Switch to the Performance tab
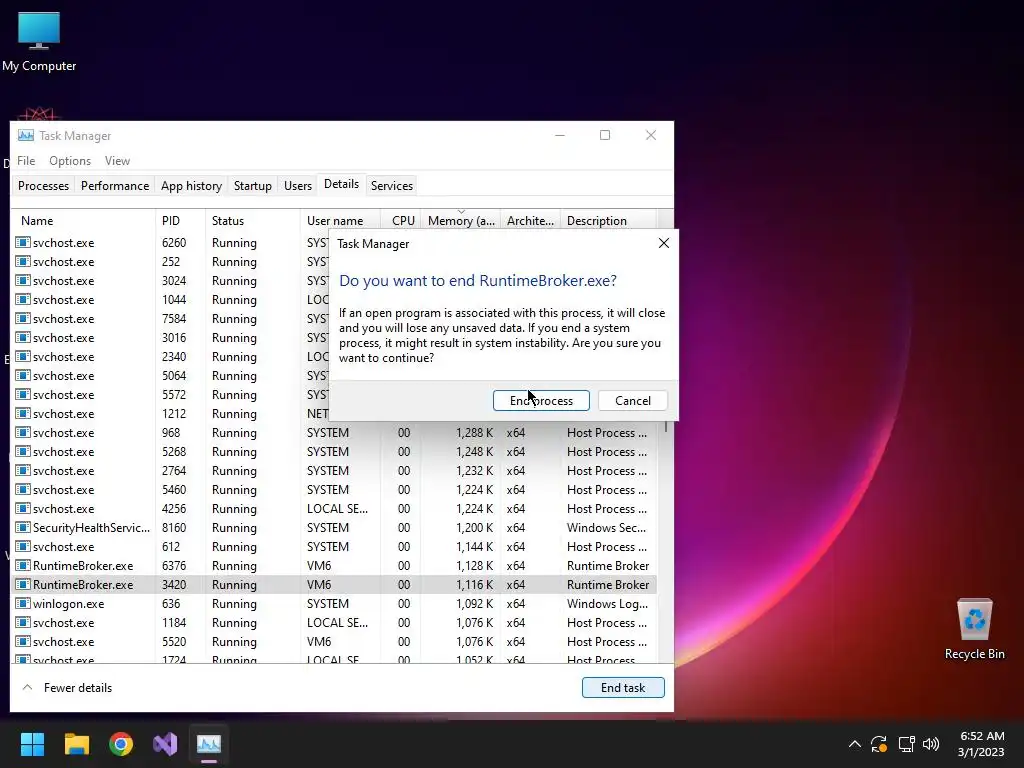Image resolution: width=1024 pixels, height=768 pixels. coord(115,185)
